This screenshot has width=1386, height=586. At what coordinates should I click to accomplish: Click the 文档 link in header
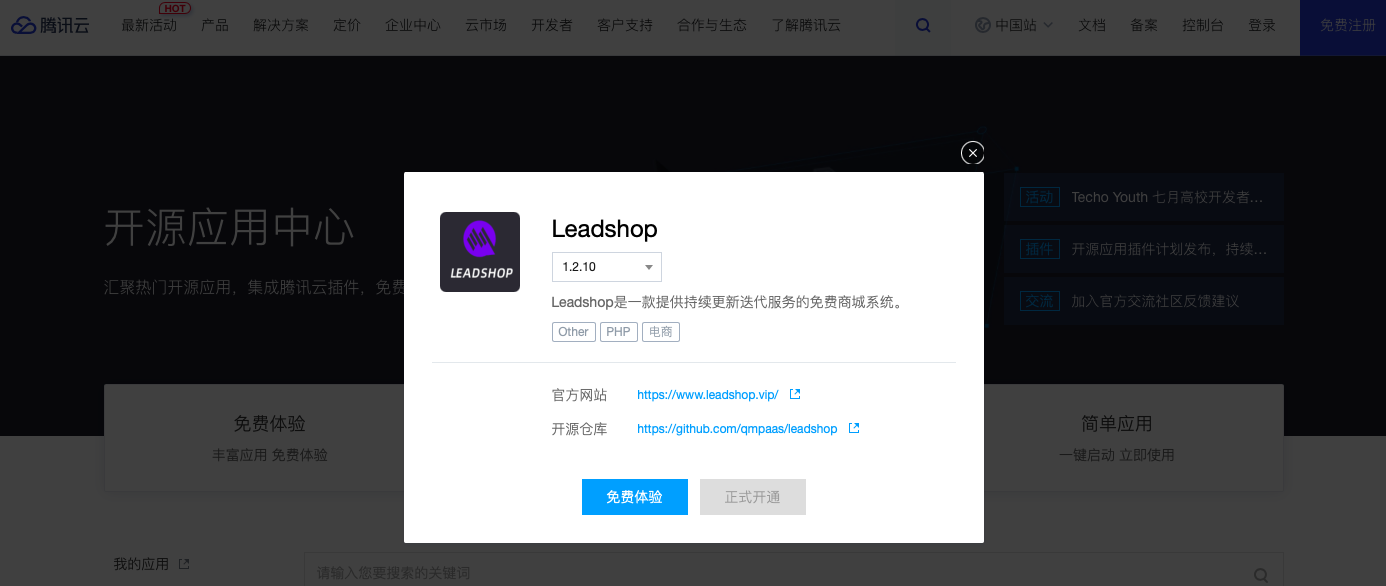(1092, 26)
